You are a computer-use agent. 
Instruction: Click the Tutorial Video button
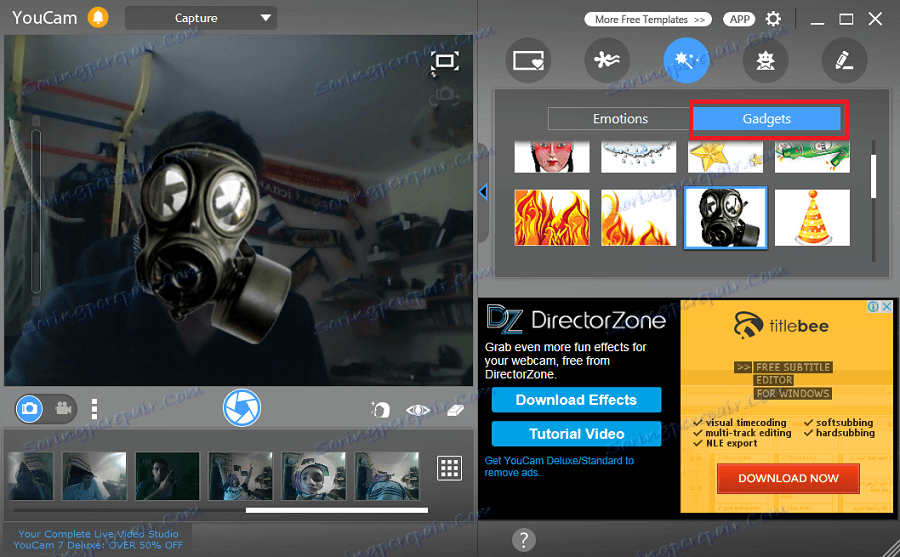point(576,434)
